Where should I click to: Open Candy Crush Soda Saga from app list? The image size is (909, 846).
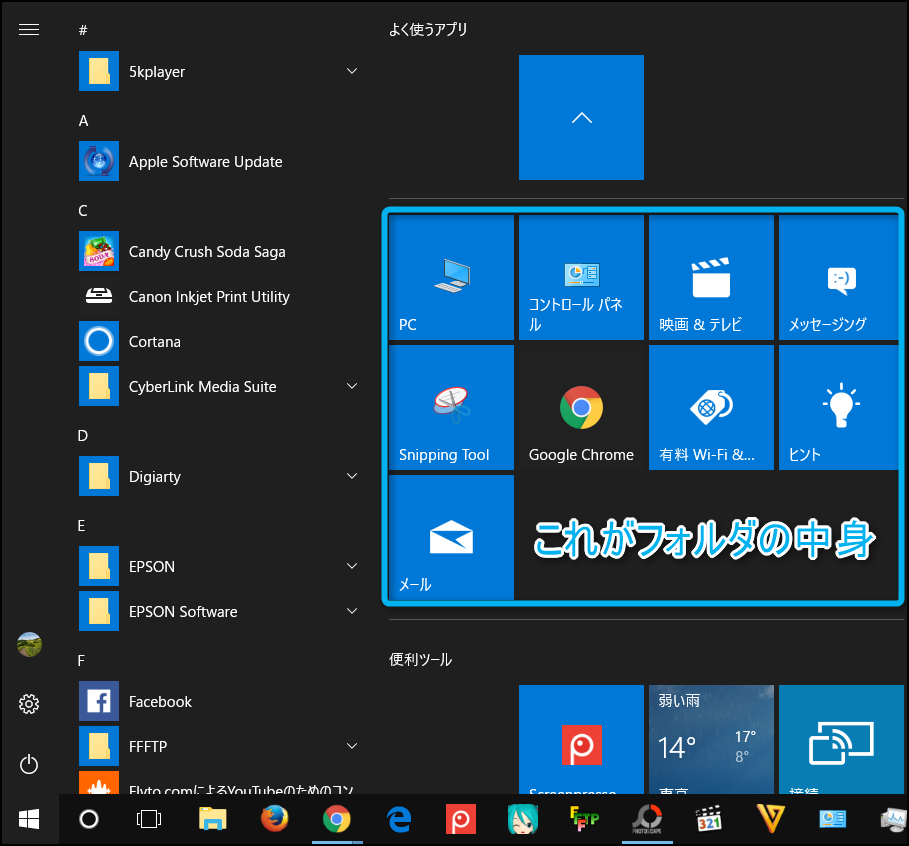tap(206, 251)
